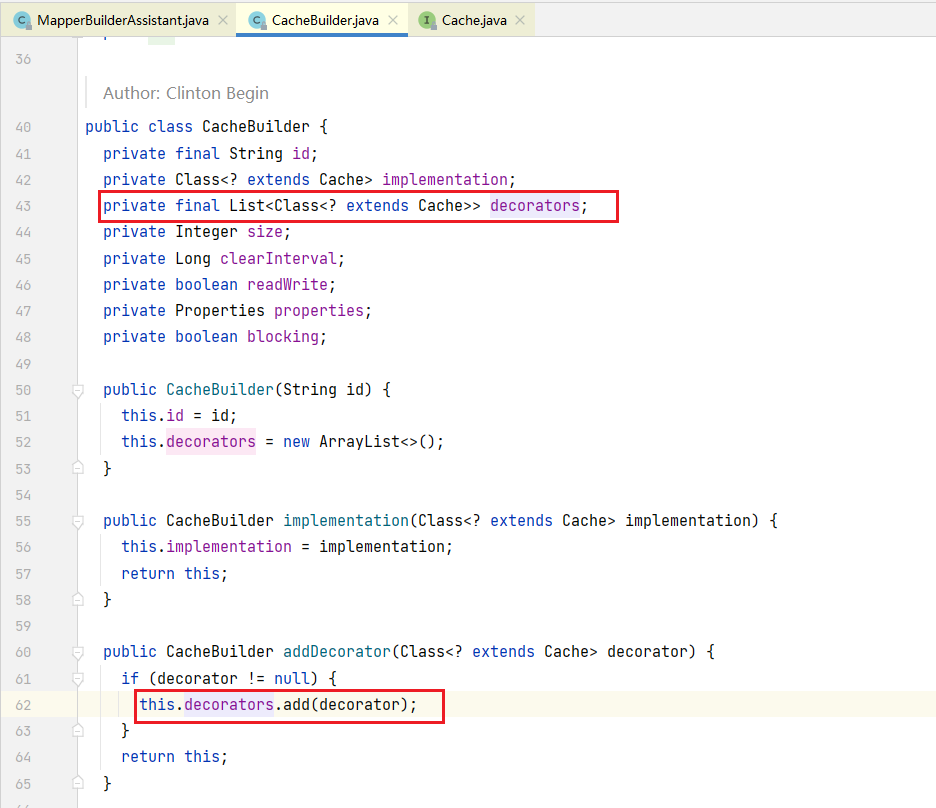Close the MapperBuilderAssistant.java tab
936x808 pixels.
pyautogui.click(x=223, y=20)
